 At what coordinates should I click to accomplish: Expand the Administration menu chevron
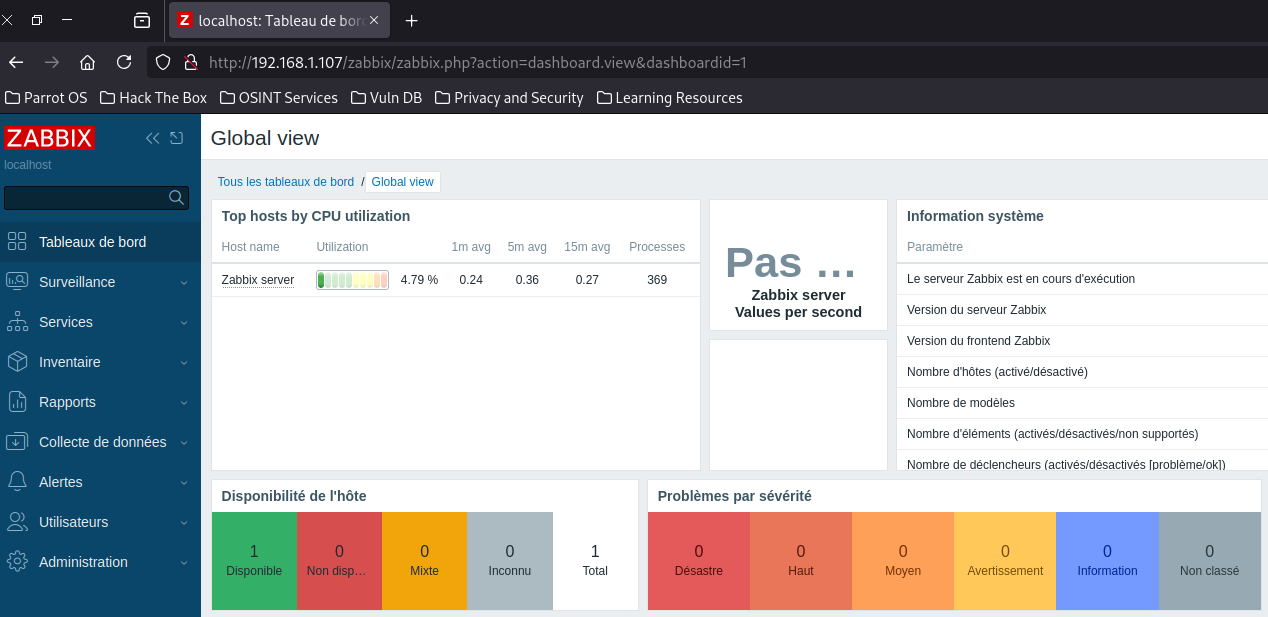pos(184,563)
